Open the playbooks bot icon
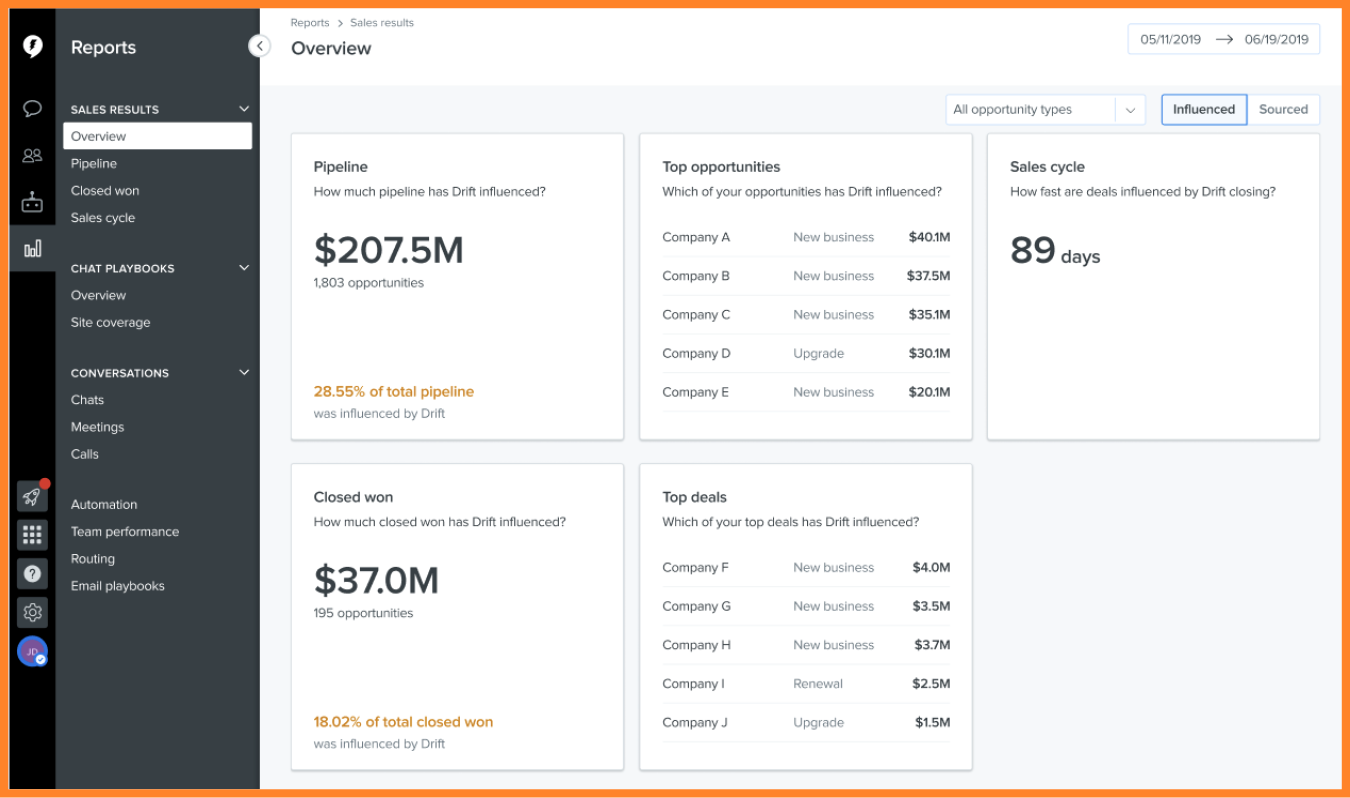1350x798 pixels. click(32, 202)
